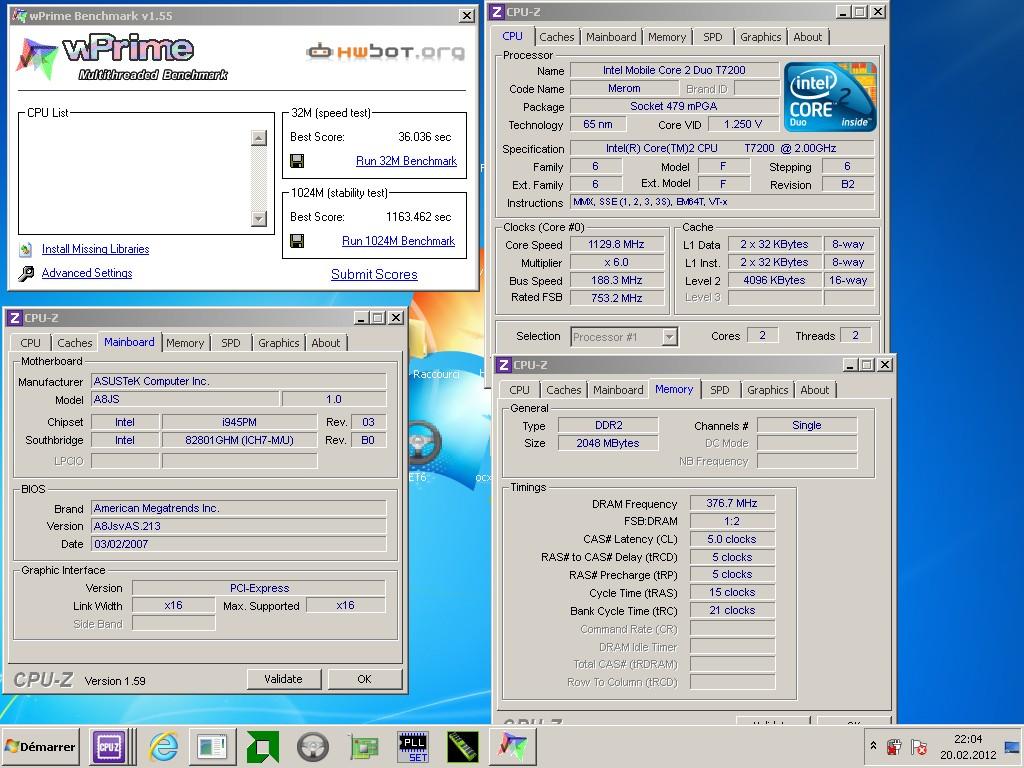This screenshot has height=768, width=1024.
Task: Click the HWBOT.org logo in wPrime
Action: coord(386,51)
